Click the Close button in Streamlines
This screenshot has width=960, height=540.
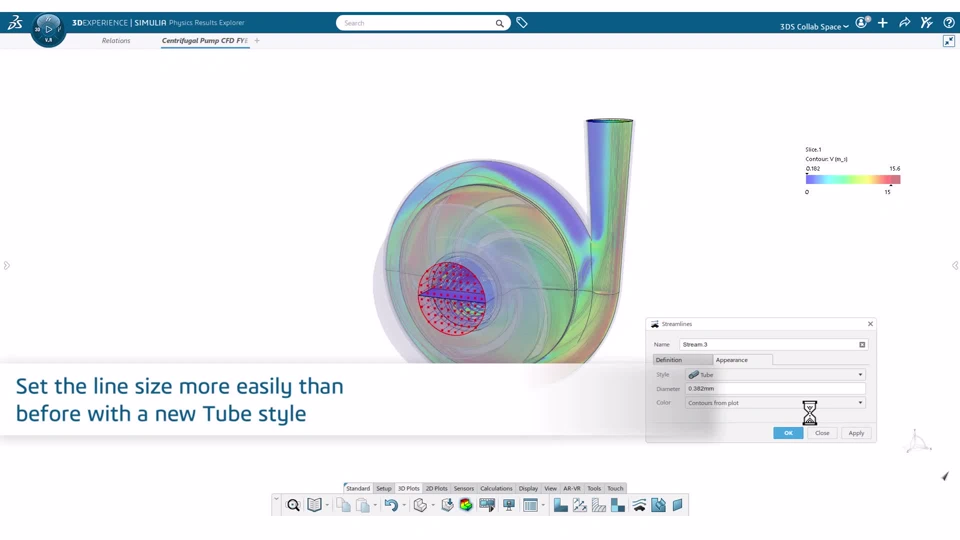[822, 433]
